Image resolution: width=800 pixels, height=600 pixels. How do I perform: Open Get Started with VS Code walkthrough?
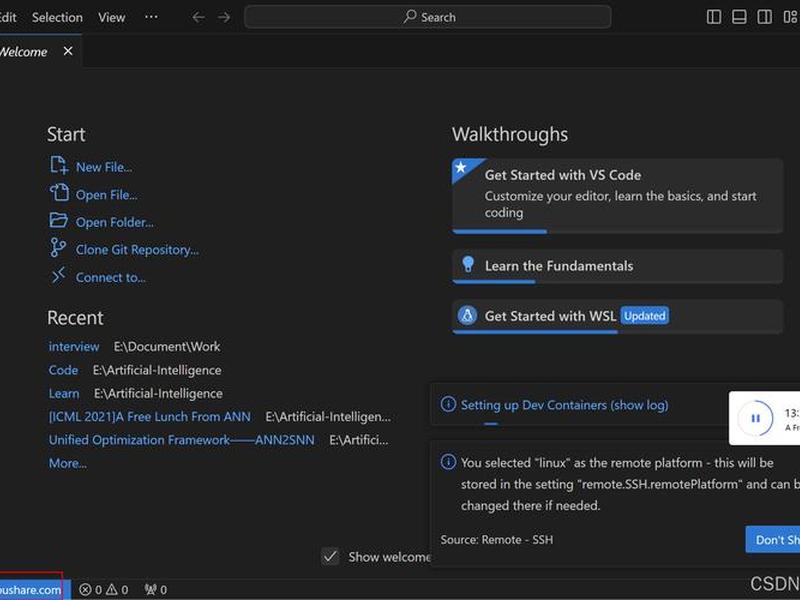point(617,196)
